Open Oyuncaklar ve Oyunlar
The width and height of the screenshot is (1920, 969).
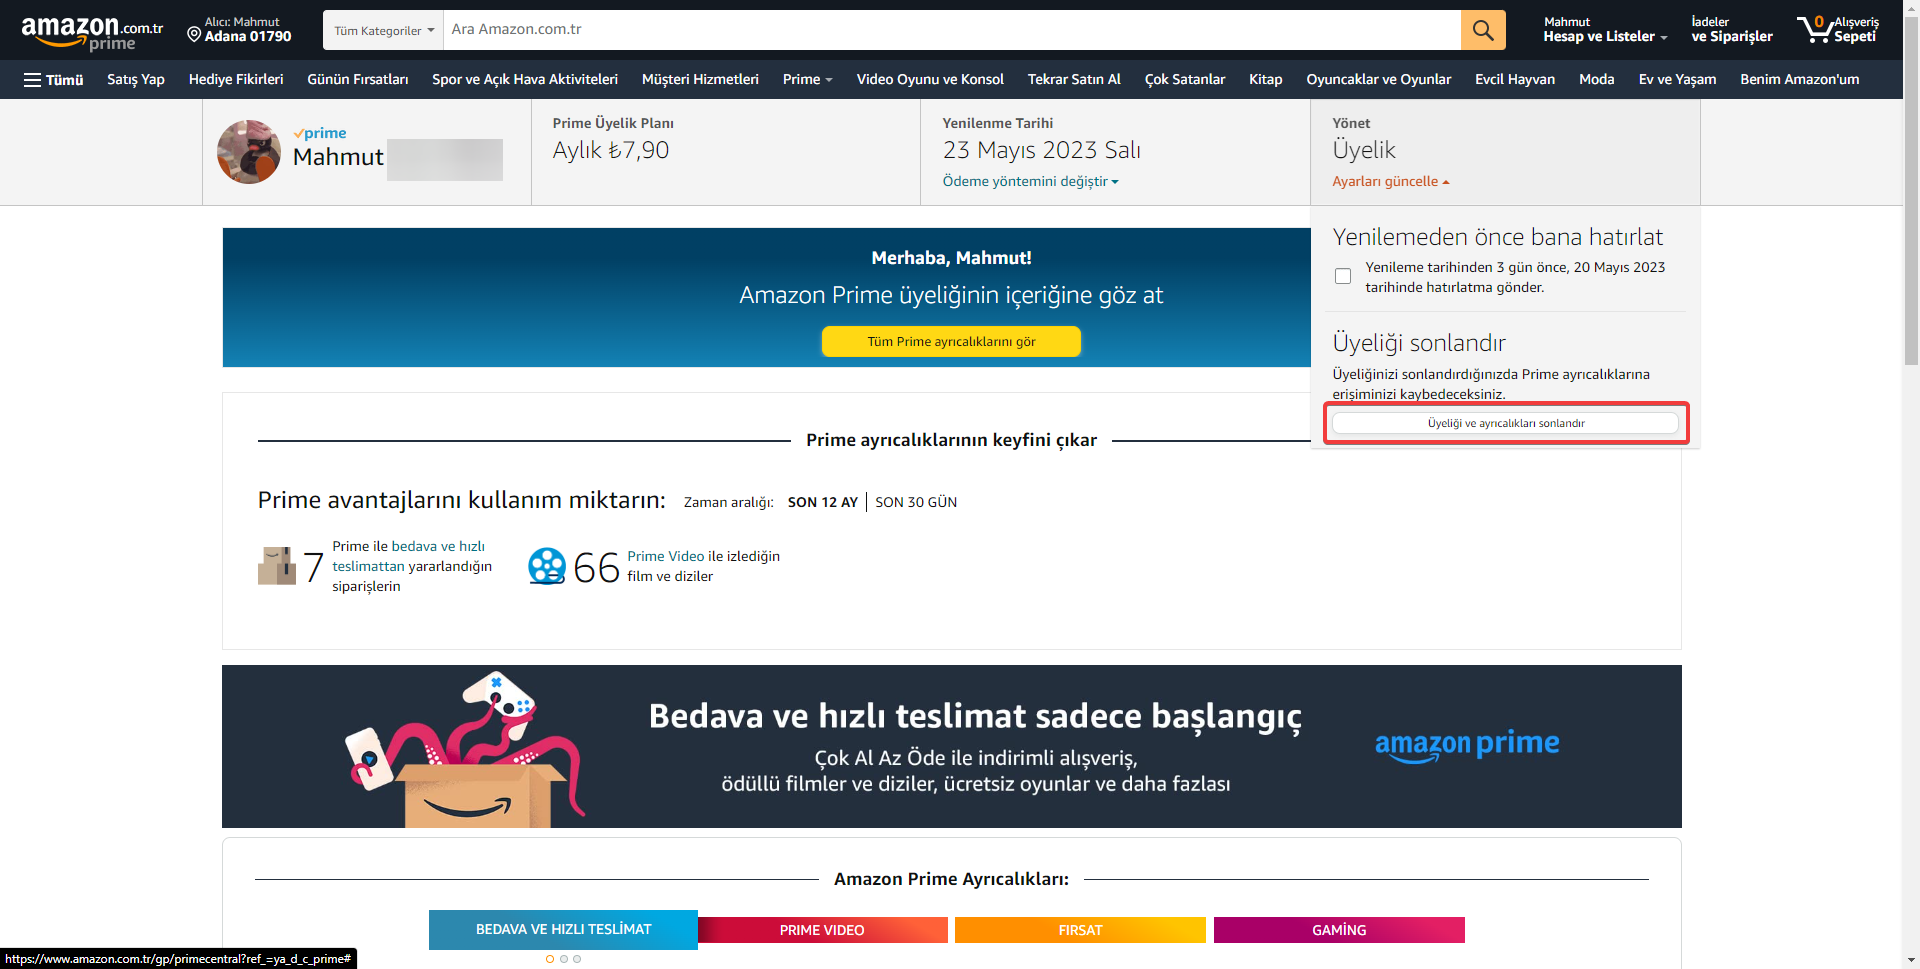1378,80
